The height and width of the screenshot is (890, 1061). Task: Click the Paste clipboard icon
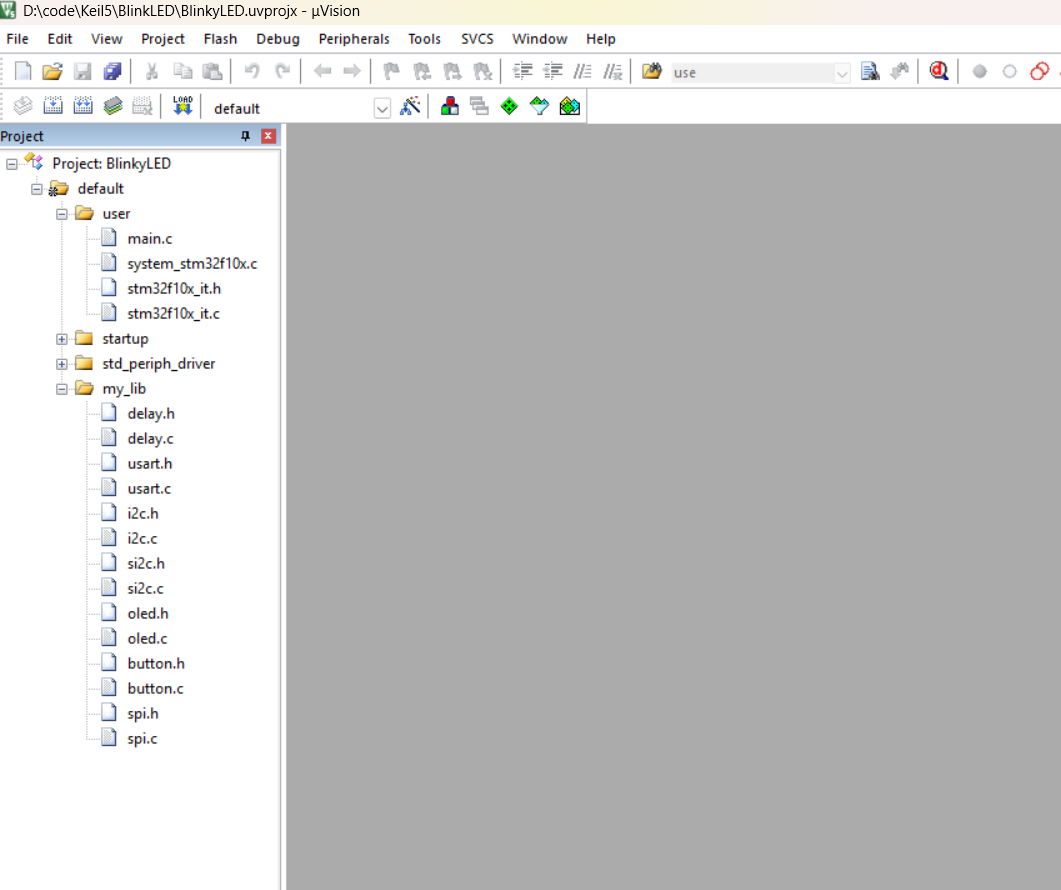212,71
